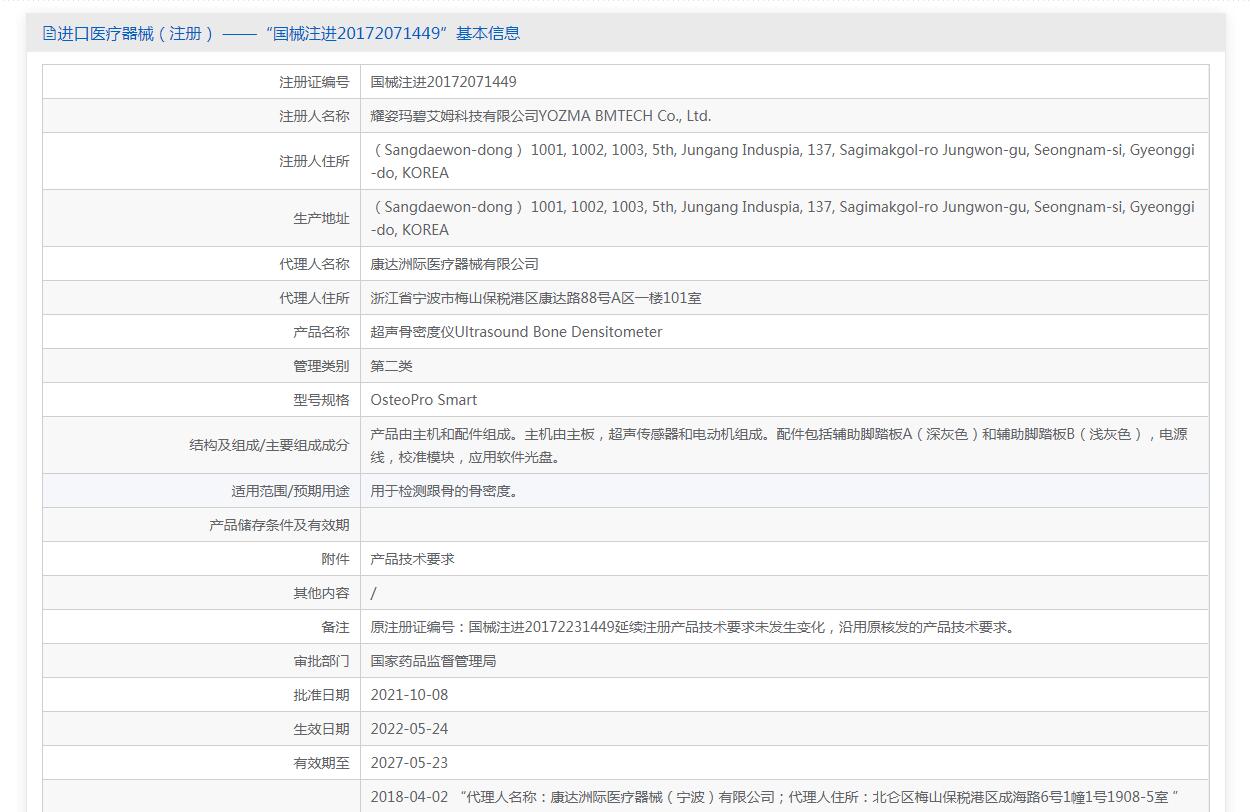Click product name Ultrasound Bone Densitometer
This screenshot has width=1250, height=812.
coord(516,332)
